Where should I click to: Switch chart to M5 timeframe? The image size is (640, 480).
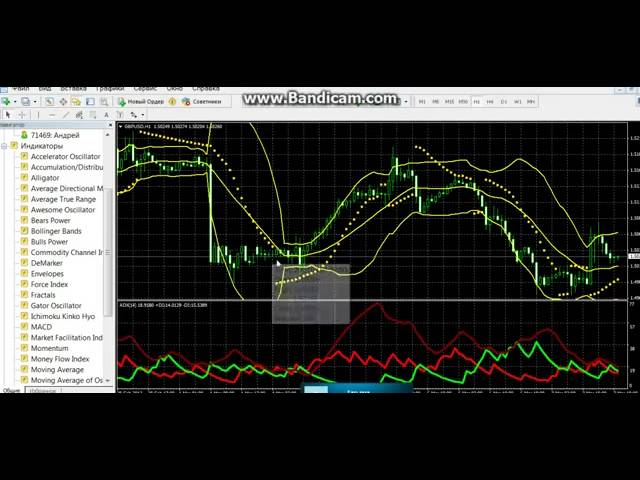436,102
